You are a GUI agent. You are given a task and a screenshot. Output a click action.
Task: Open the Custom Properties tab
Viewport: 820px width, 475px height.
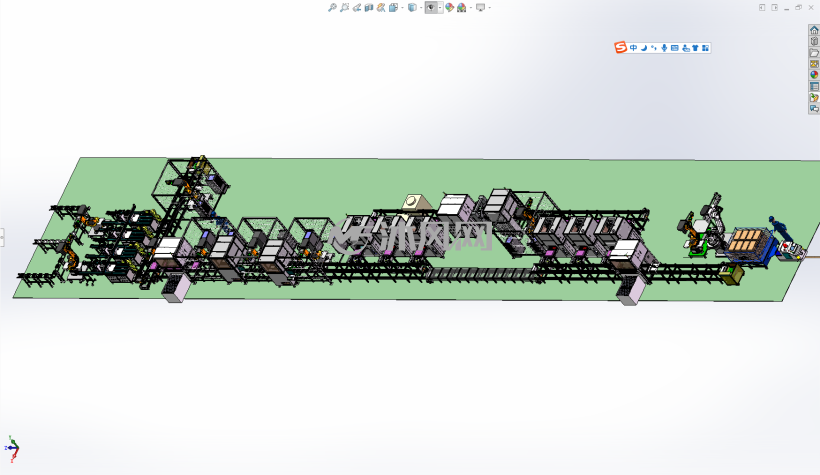point(814,86)
